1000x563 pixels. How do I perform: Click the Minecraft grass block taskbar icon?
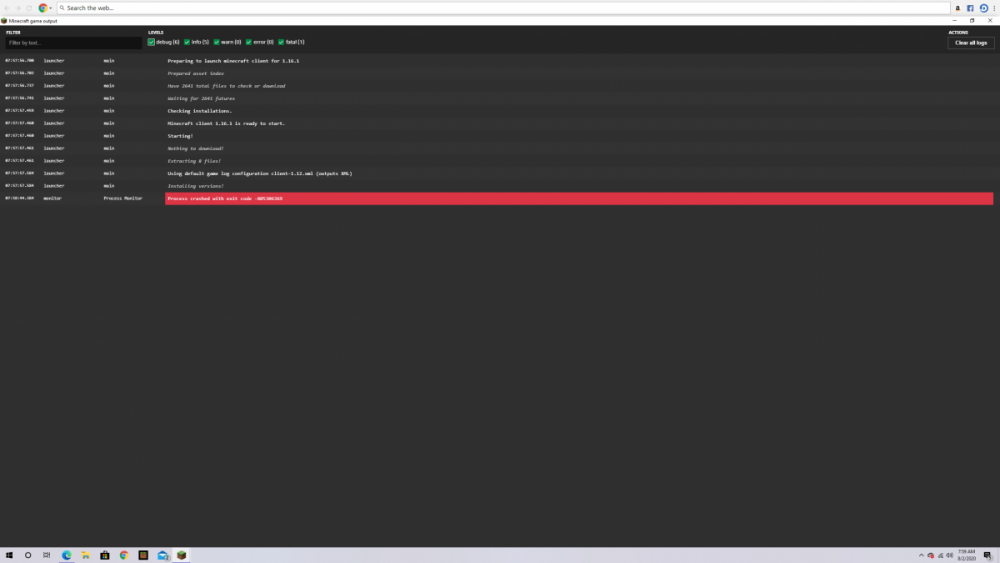pos(182,555)
